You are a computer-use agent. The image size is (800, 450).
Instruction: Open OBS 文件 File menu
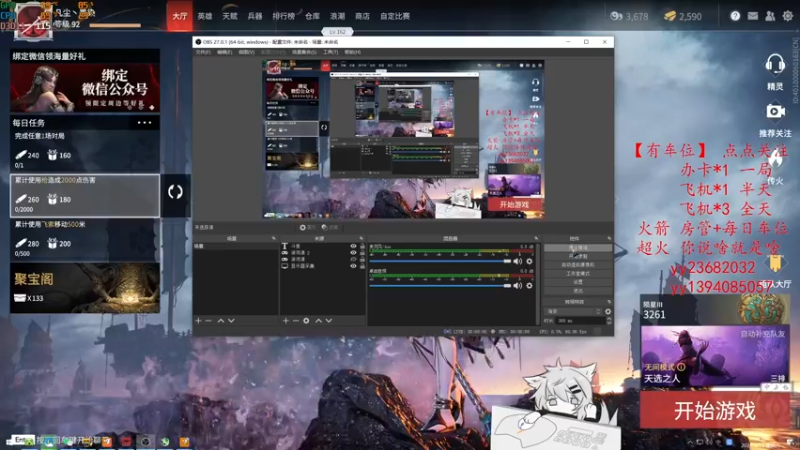203,52
